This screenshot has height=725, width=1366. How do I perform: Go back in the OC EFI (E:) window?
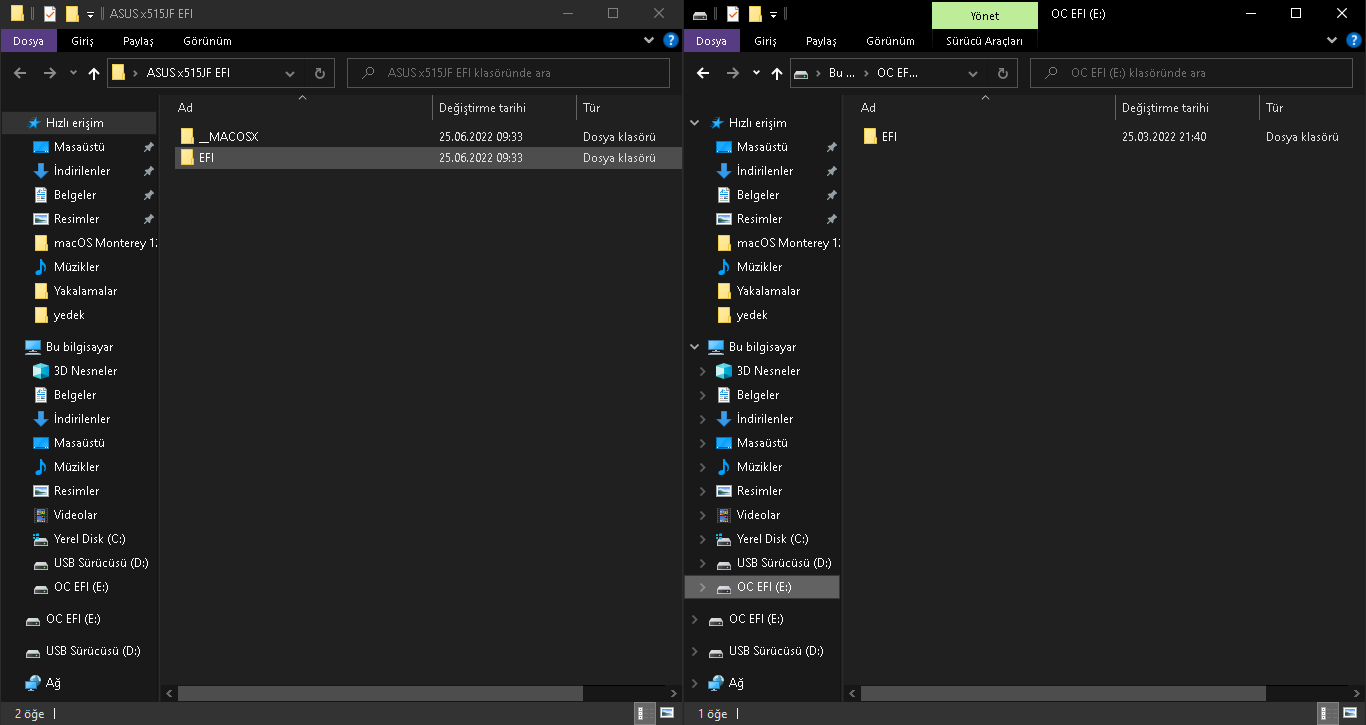tap(703, 73)
